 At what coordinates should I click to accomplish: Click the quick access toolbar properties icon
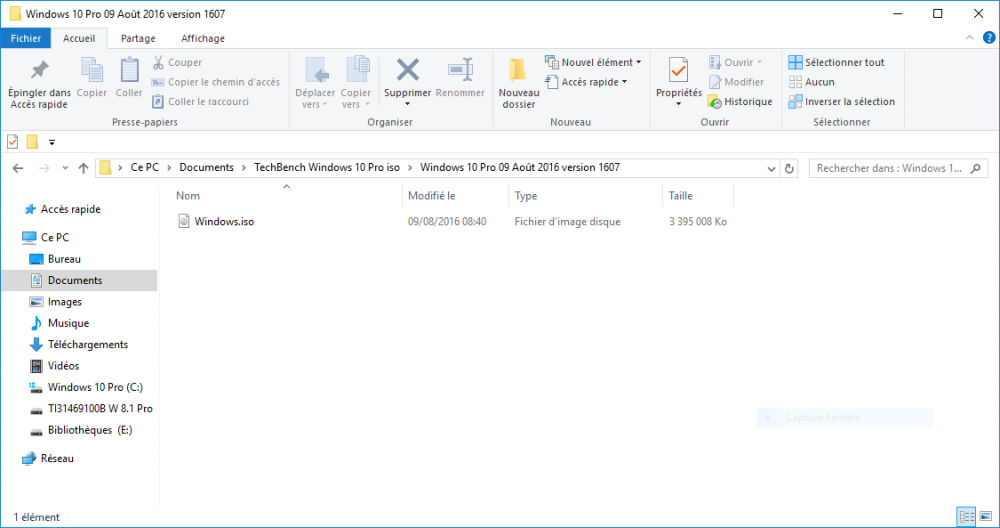(13, 142)
